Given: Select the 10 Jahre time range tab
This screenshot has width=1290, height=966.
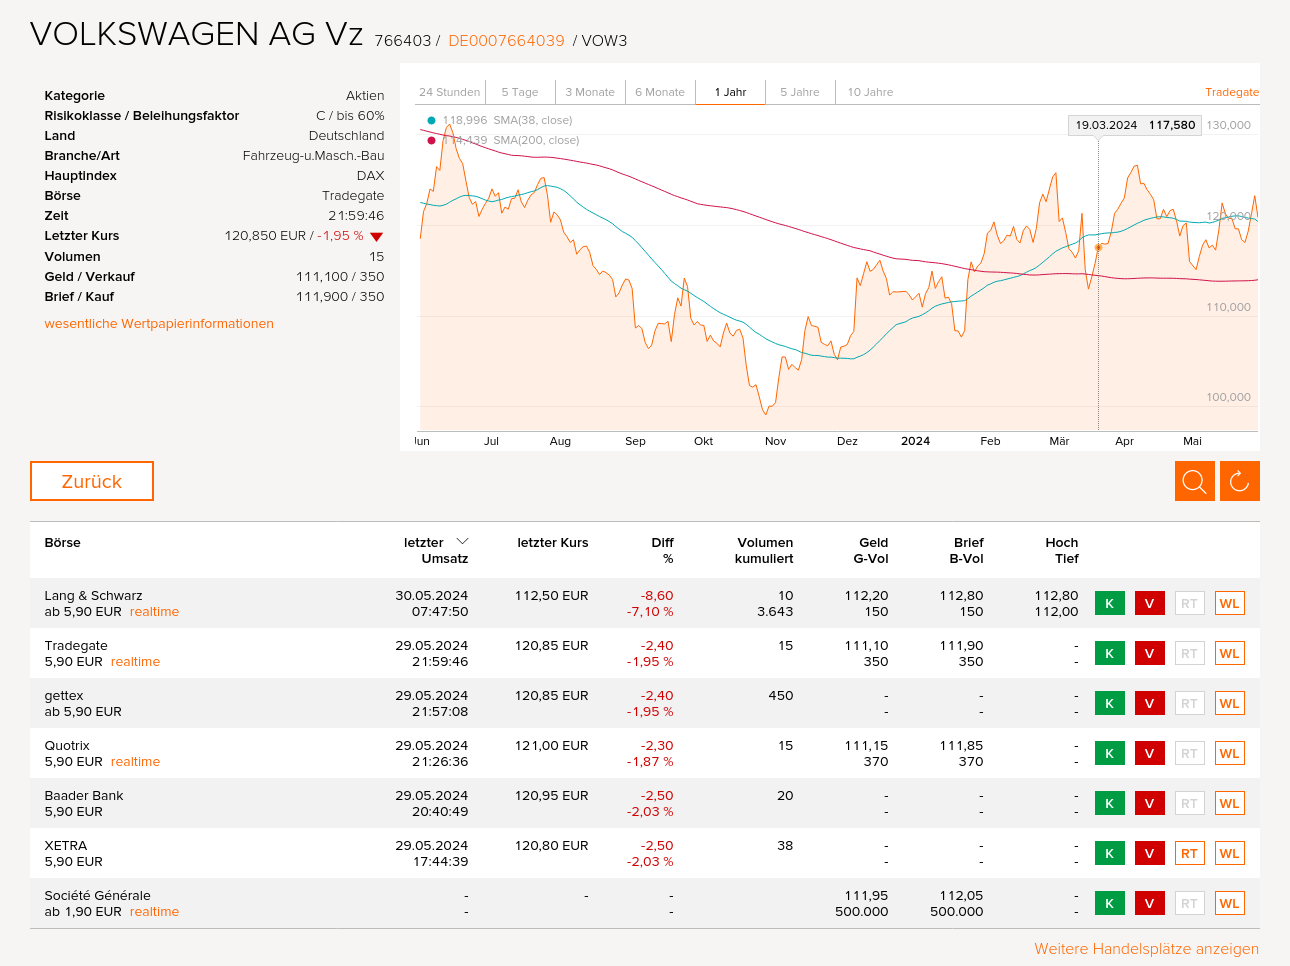Looking at the screenshot, I should [869, 91].
